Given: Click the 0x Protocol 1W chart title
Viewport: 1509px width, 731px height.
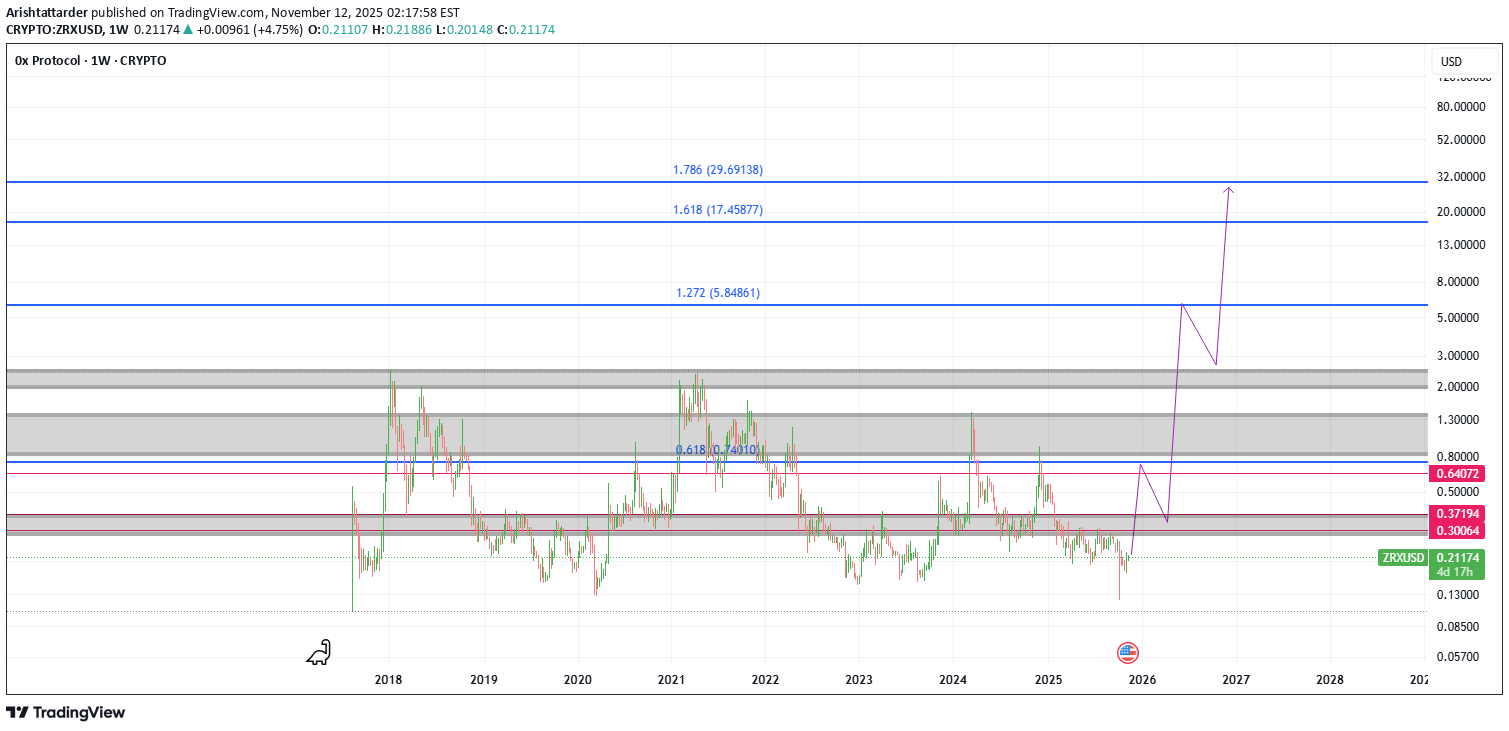Looking at the screenshot, I should click(x=91, y=61).
